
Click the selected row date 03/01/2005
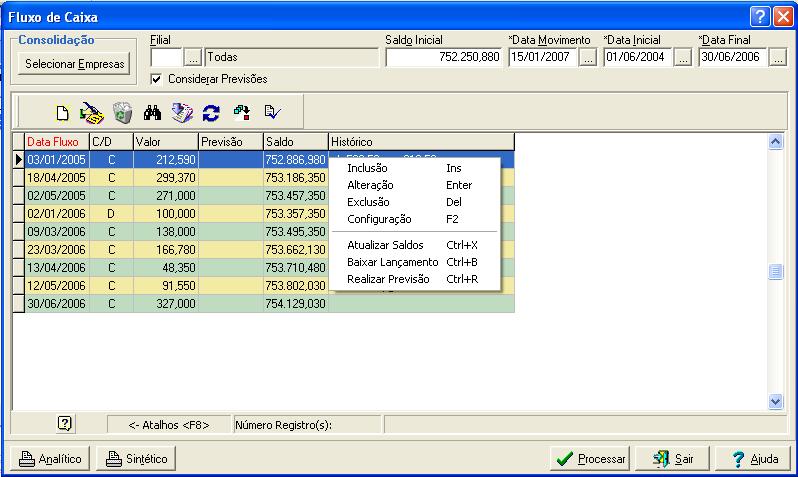[56, 160]
